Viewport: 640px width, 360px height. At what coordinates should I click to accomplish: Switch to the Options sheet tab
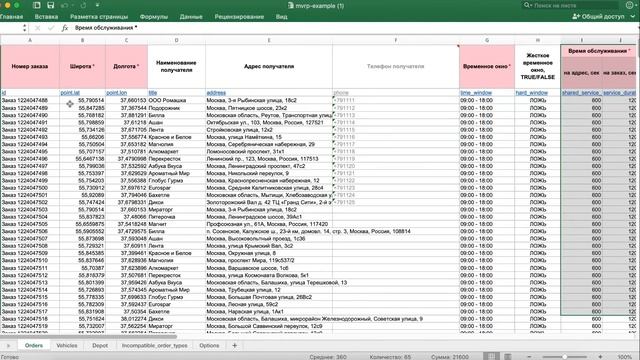pyautogui.click(x=209, y=345)
